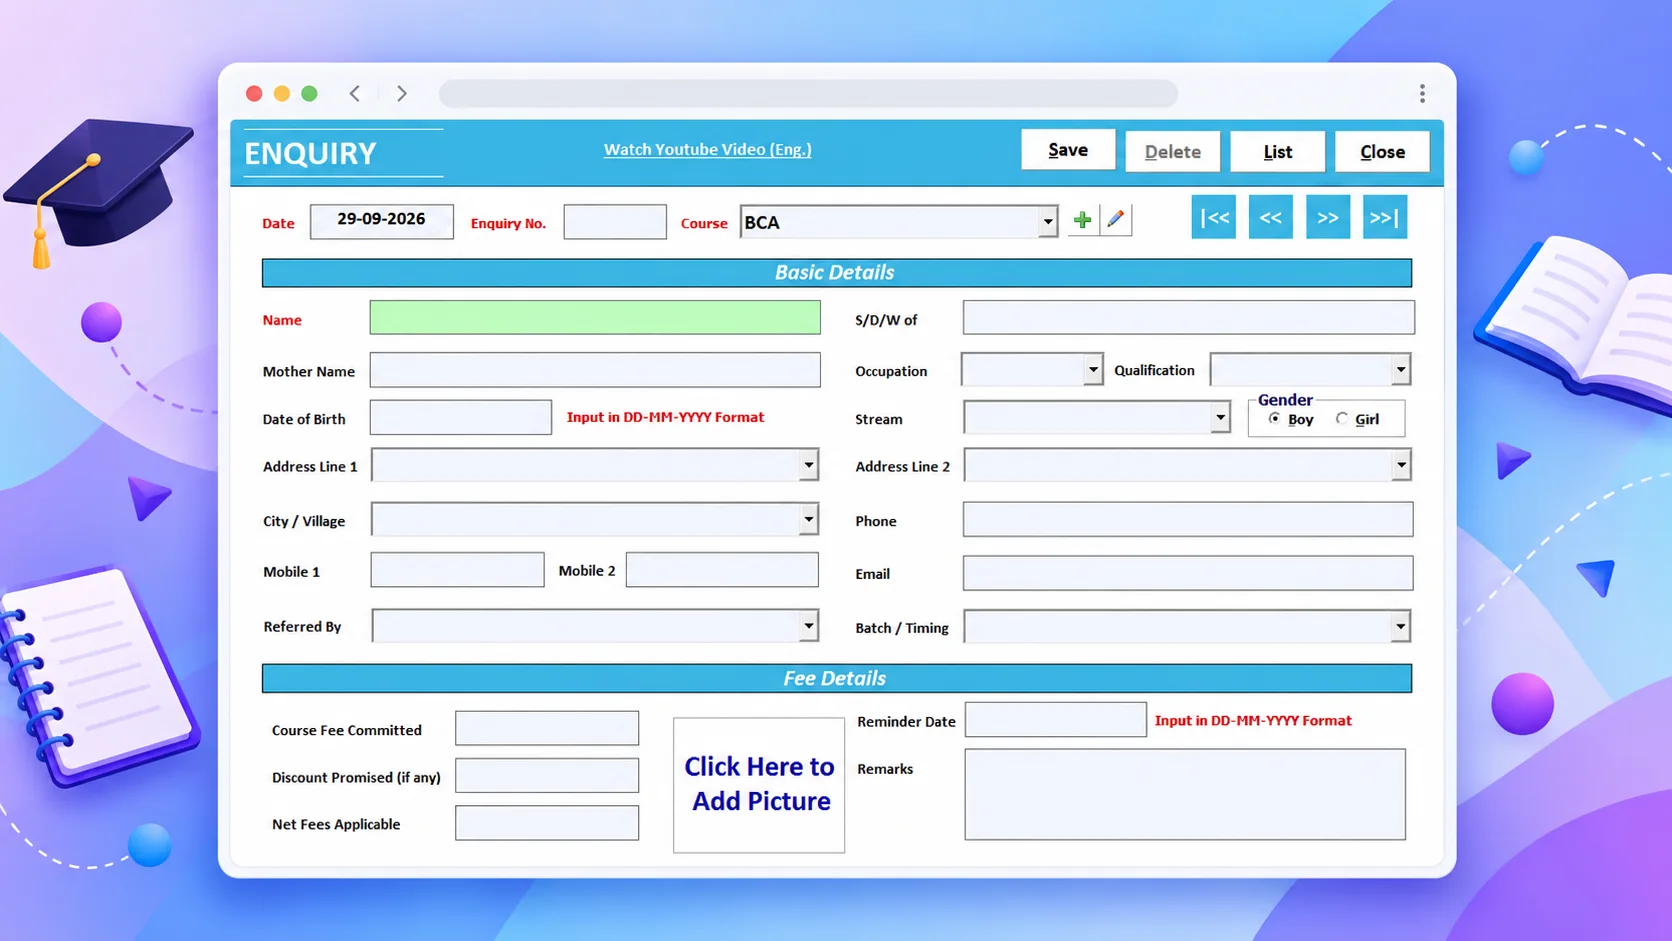Open the Course dropdown showing BCA

1047,222
